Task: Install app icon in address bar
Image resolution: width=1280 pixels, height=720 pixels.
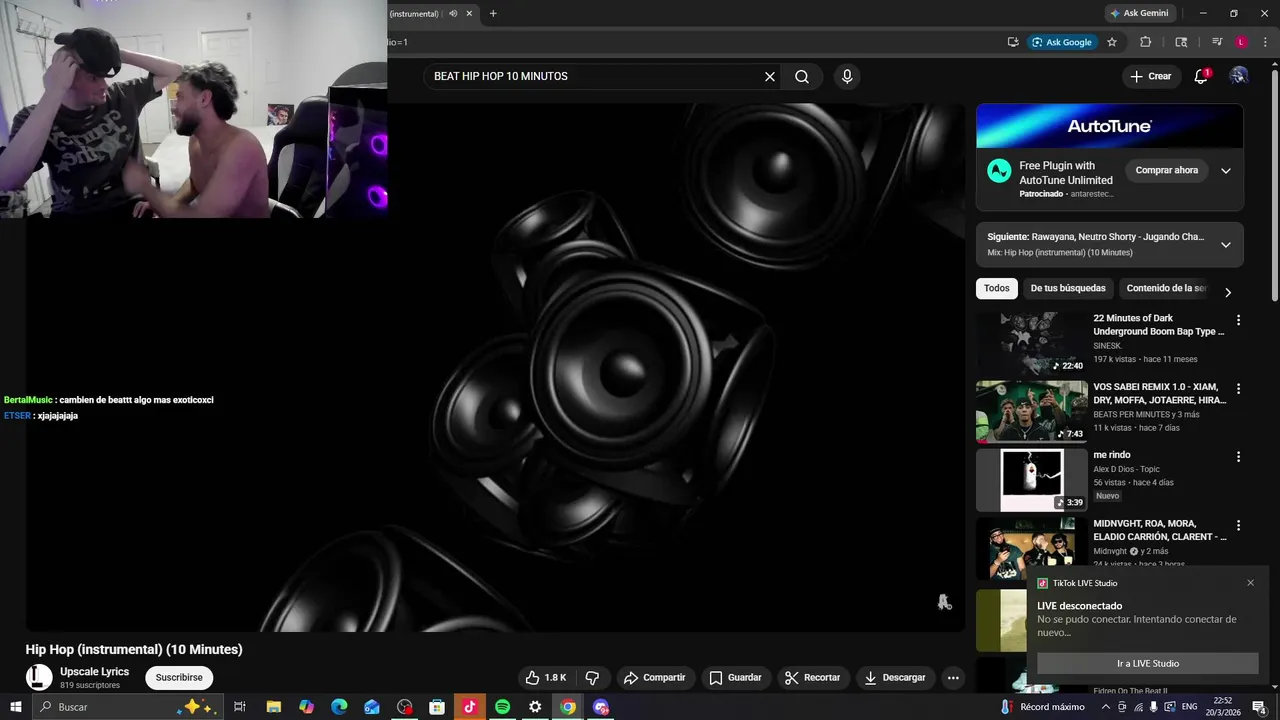Action: pos(1013,42)
